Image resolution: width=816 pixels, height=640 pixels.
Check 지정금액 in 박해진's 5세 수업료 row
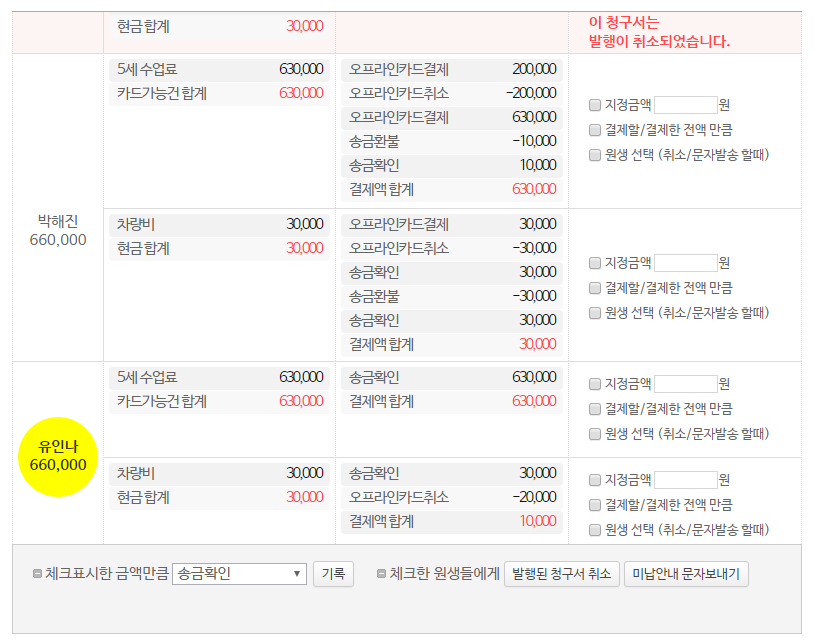(595, 105)
